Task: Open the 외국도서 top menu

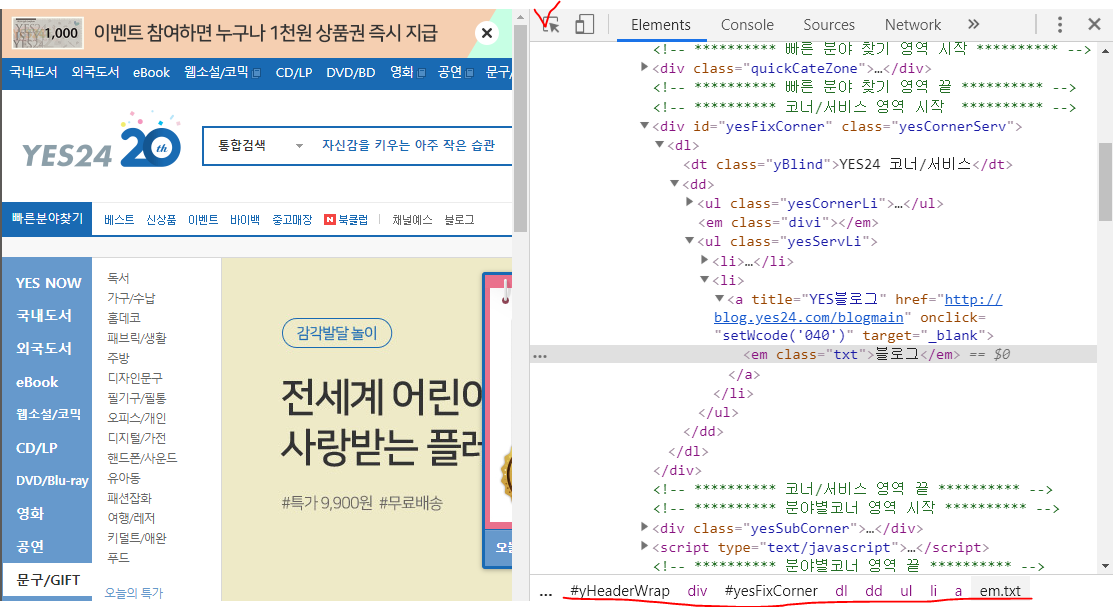Action: pyautogui.click(x=95, y=72)
